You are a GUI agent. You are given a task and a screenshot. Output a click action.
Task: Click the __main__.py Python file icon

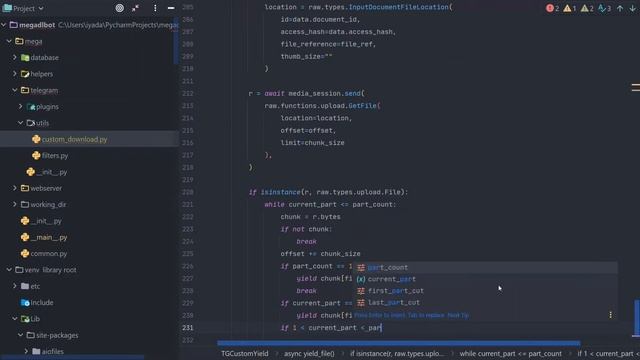25,237
